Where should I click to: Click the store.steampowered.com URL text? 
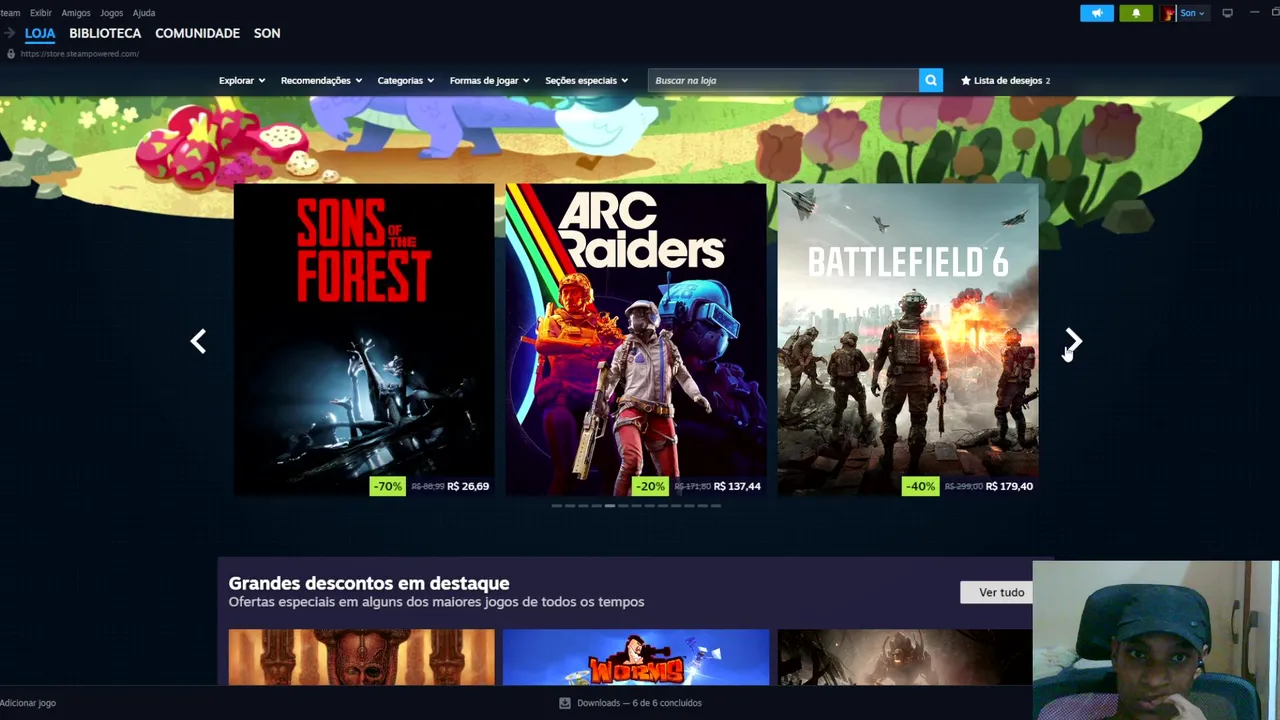pyautogui.click(x=80, y=54)
